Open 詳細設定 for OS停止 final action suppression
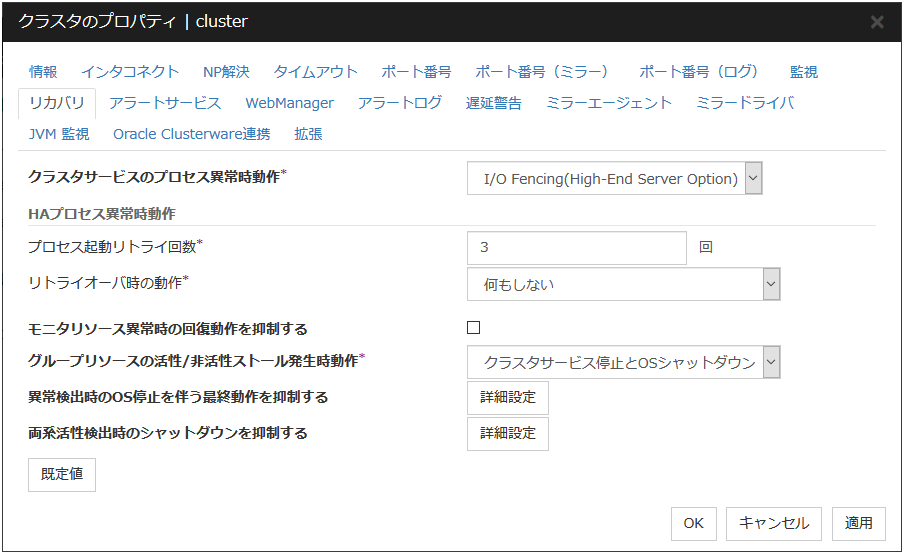The width and height of the screenshot is (904, 554). [507, 397]
